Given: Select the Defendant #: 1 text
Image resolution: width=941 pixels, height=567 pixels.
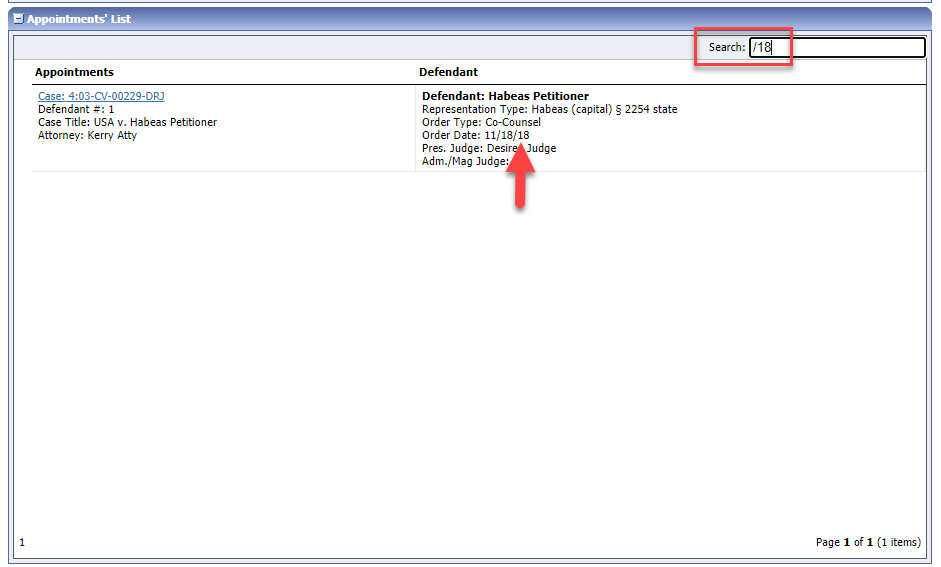Looking at the screenshot, I should click(76, 109).
